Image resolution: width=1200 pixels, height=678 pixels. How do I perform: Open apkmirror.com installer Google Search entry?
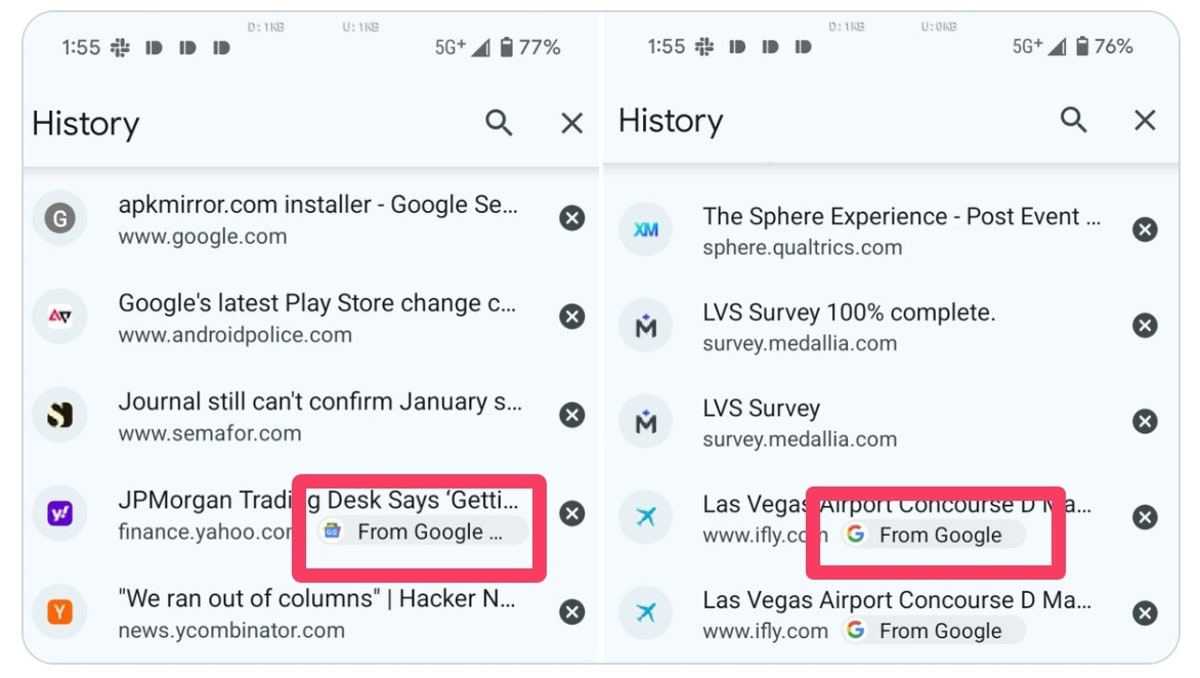(318, 219)
